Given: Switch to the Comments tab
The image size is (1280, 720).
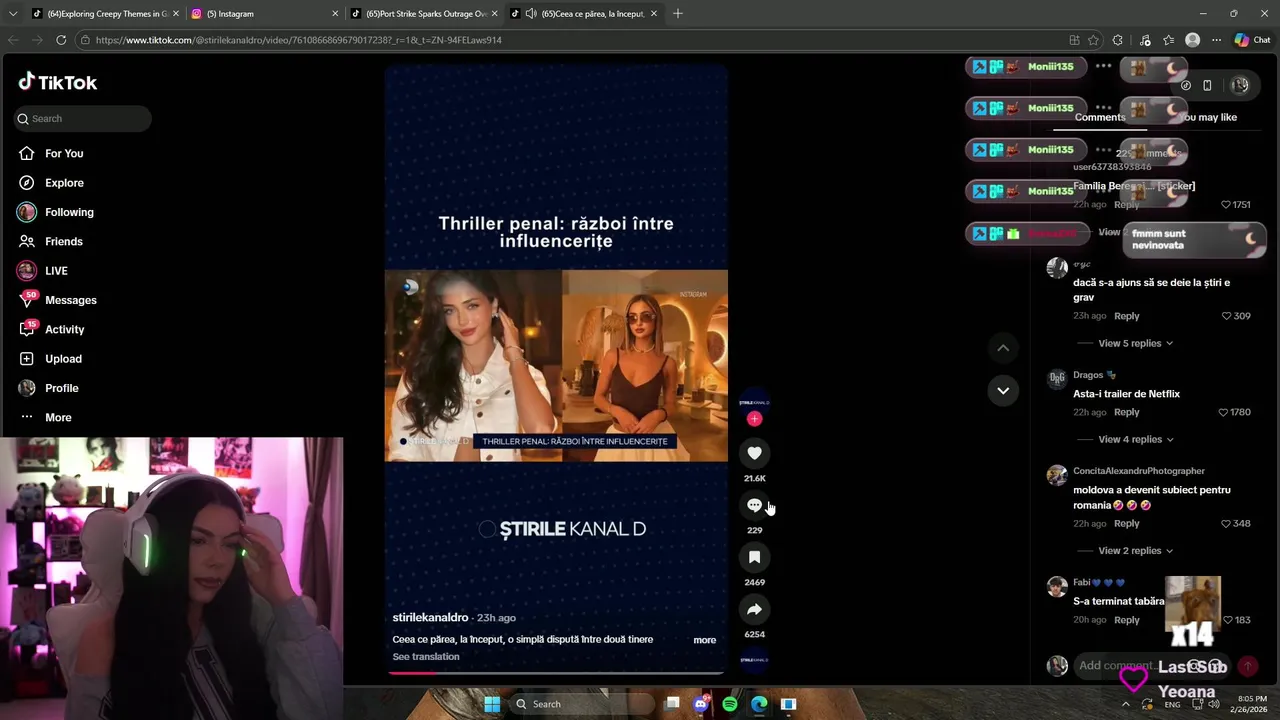Looking at the screenshot, I should [1100, 117].
